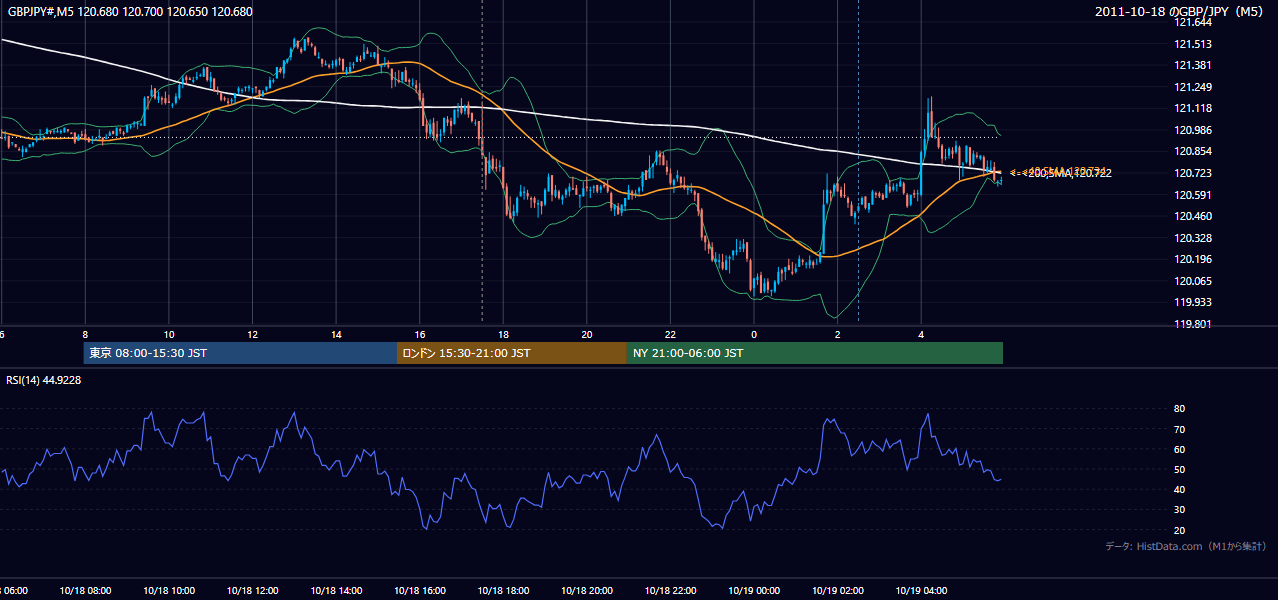Viewport: 1278px width, 600px height.
Task: Click hour label 22 under price chart
Action: (671, 334)
